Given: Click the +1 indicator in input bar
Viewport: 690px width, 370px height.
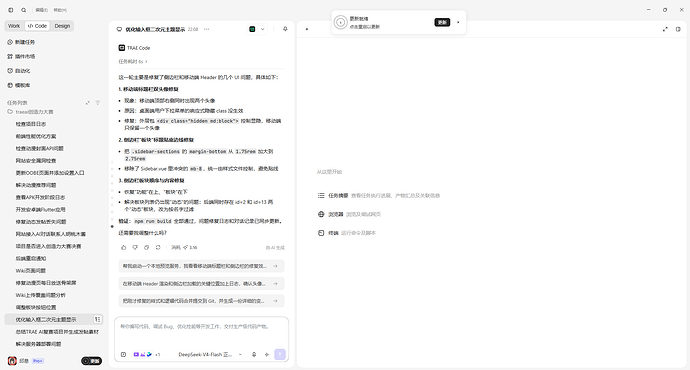Looking at the screenshot, I should point(158,355).
